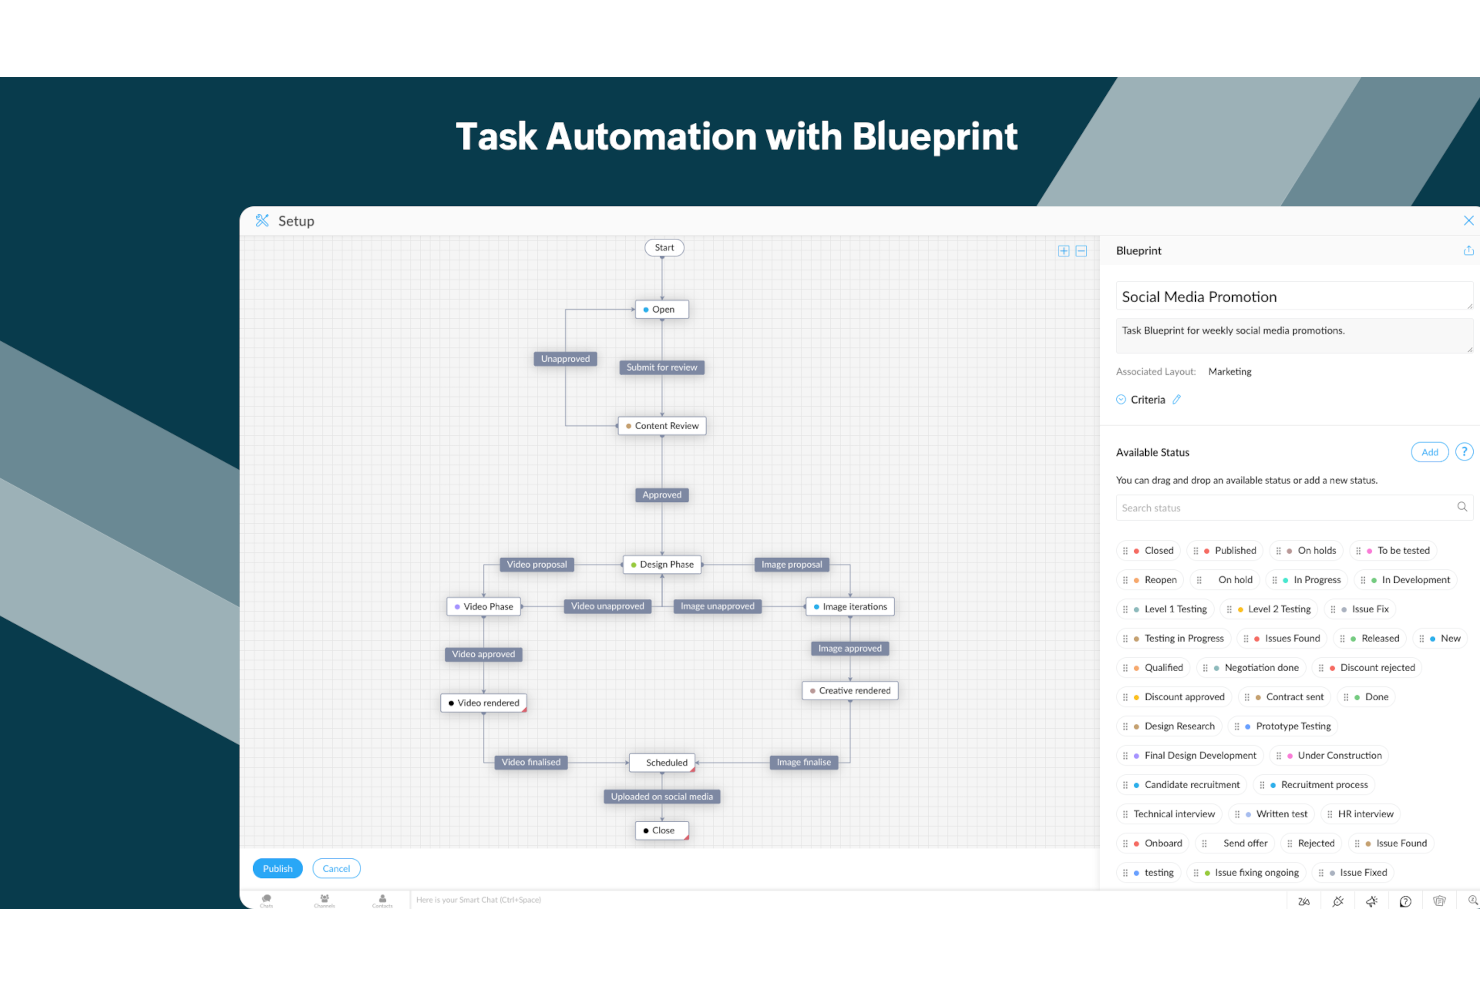Viewport: 1480px width, 987px height.
Task: Click the Image approved transition
Action: click(850, 649)
